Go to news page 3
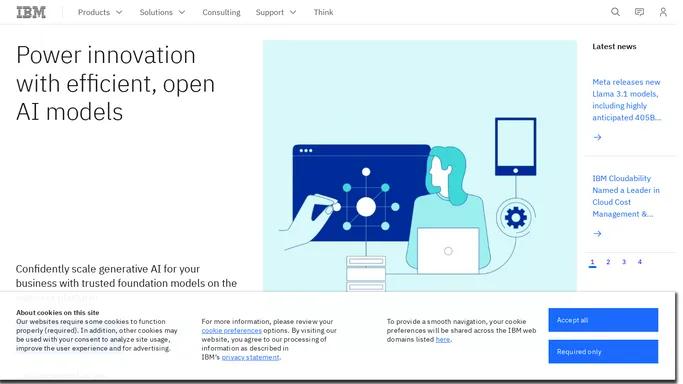683x384 pixels. pyautogui.click(x=624, y=262)
